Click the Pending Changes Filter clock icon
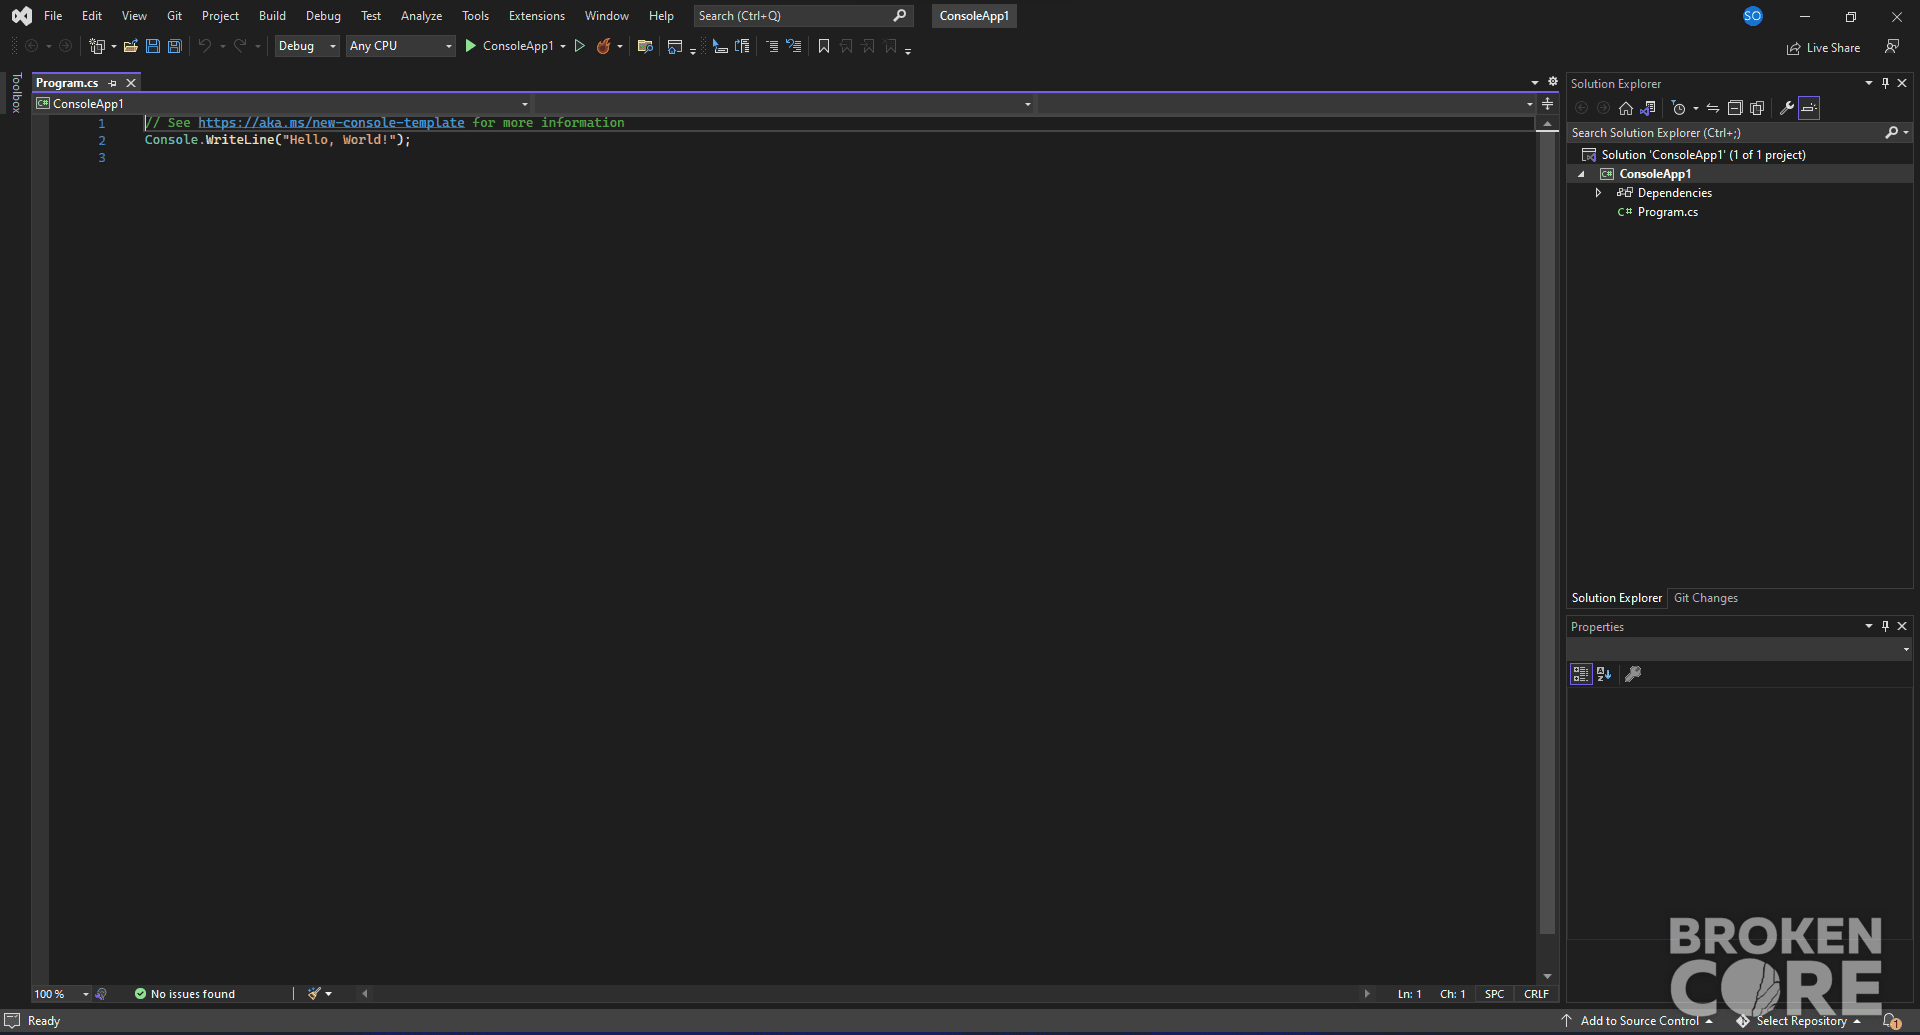This screenshot has height=1035, width=1920. click(1679, 108)
